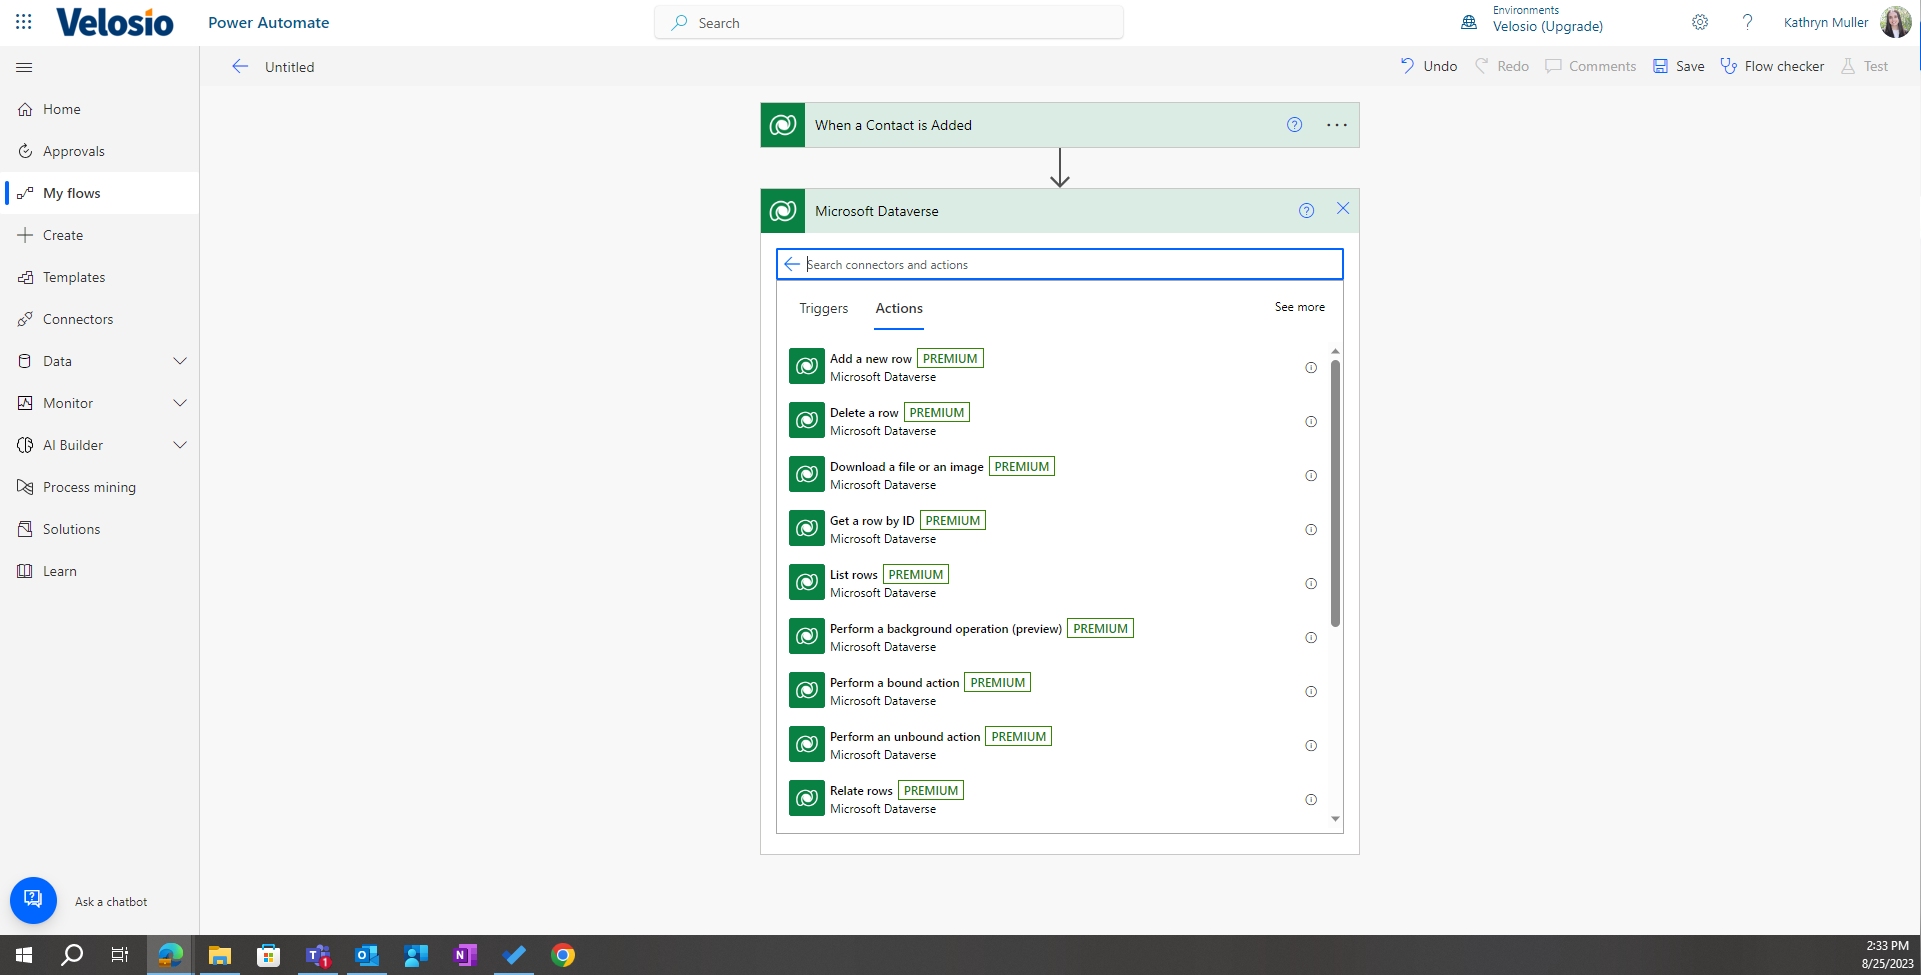Viewport: 1921px width, 975px height.
Task: Open the Process mining section
Action: pos(89,486)
